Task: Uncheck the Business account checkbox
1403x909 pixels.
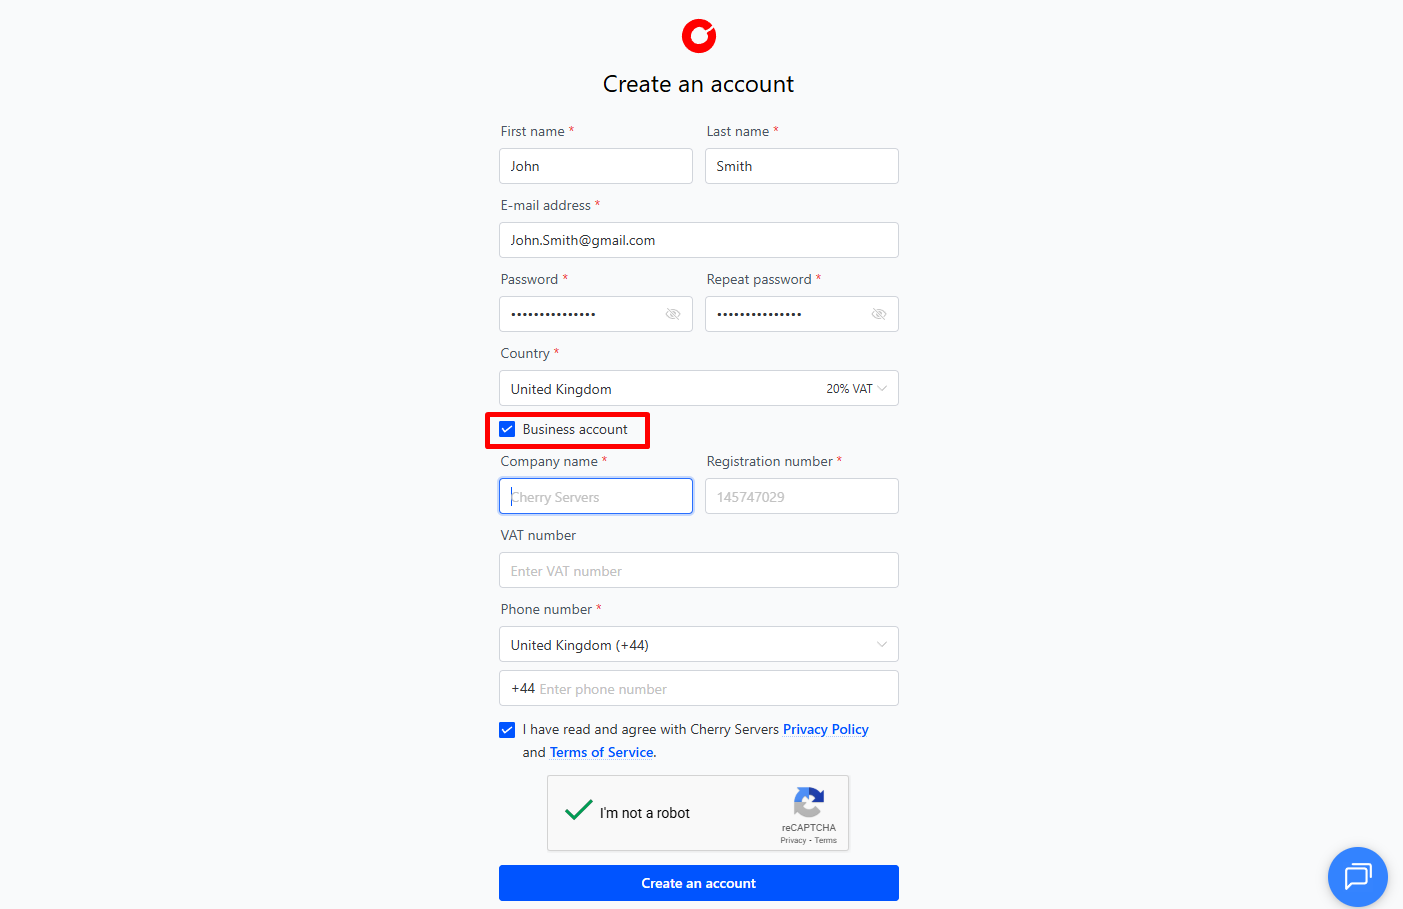Action: tap(507, 430)
